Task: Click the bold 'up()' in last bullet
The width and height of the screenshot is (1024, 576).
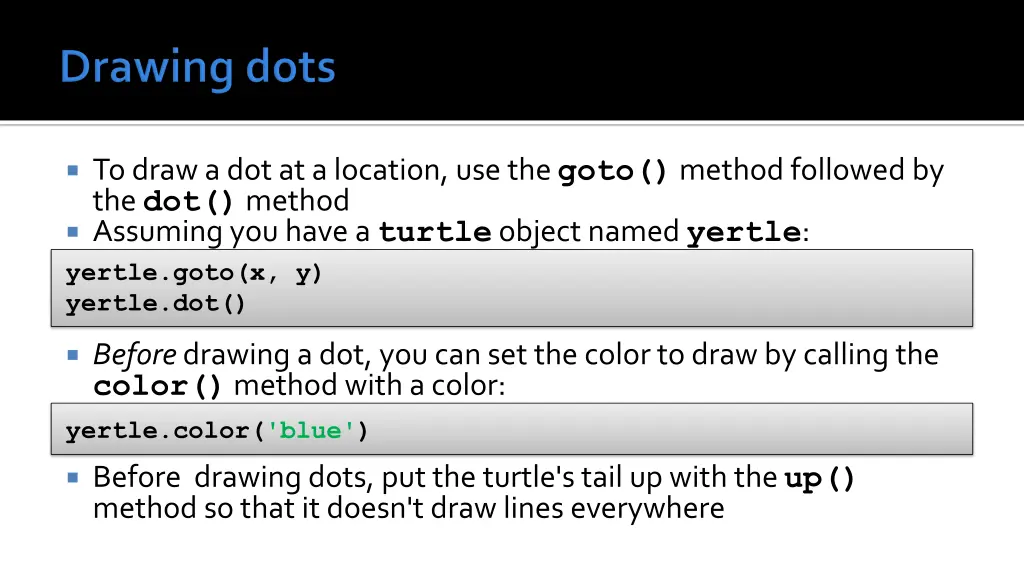Action: (819, 479)
